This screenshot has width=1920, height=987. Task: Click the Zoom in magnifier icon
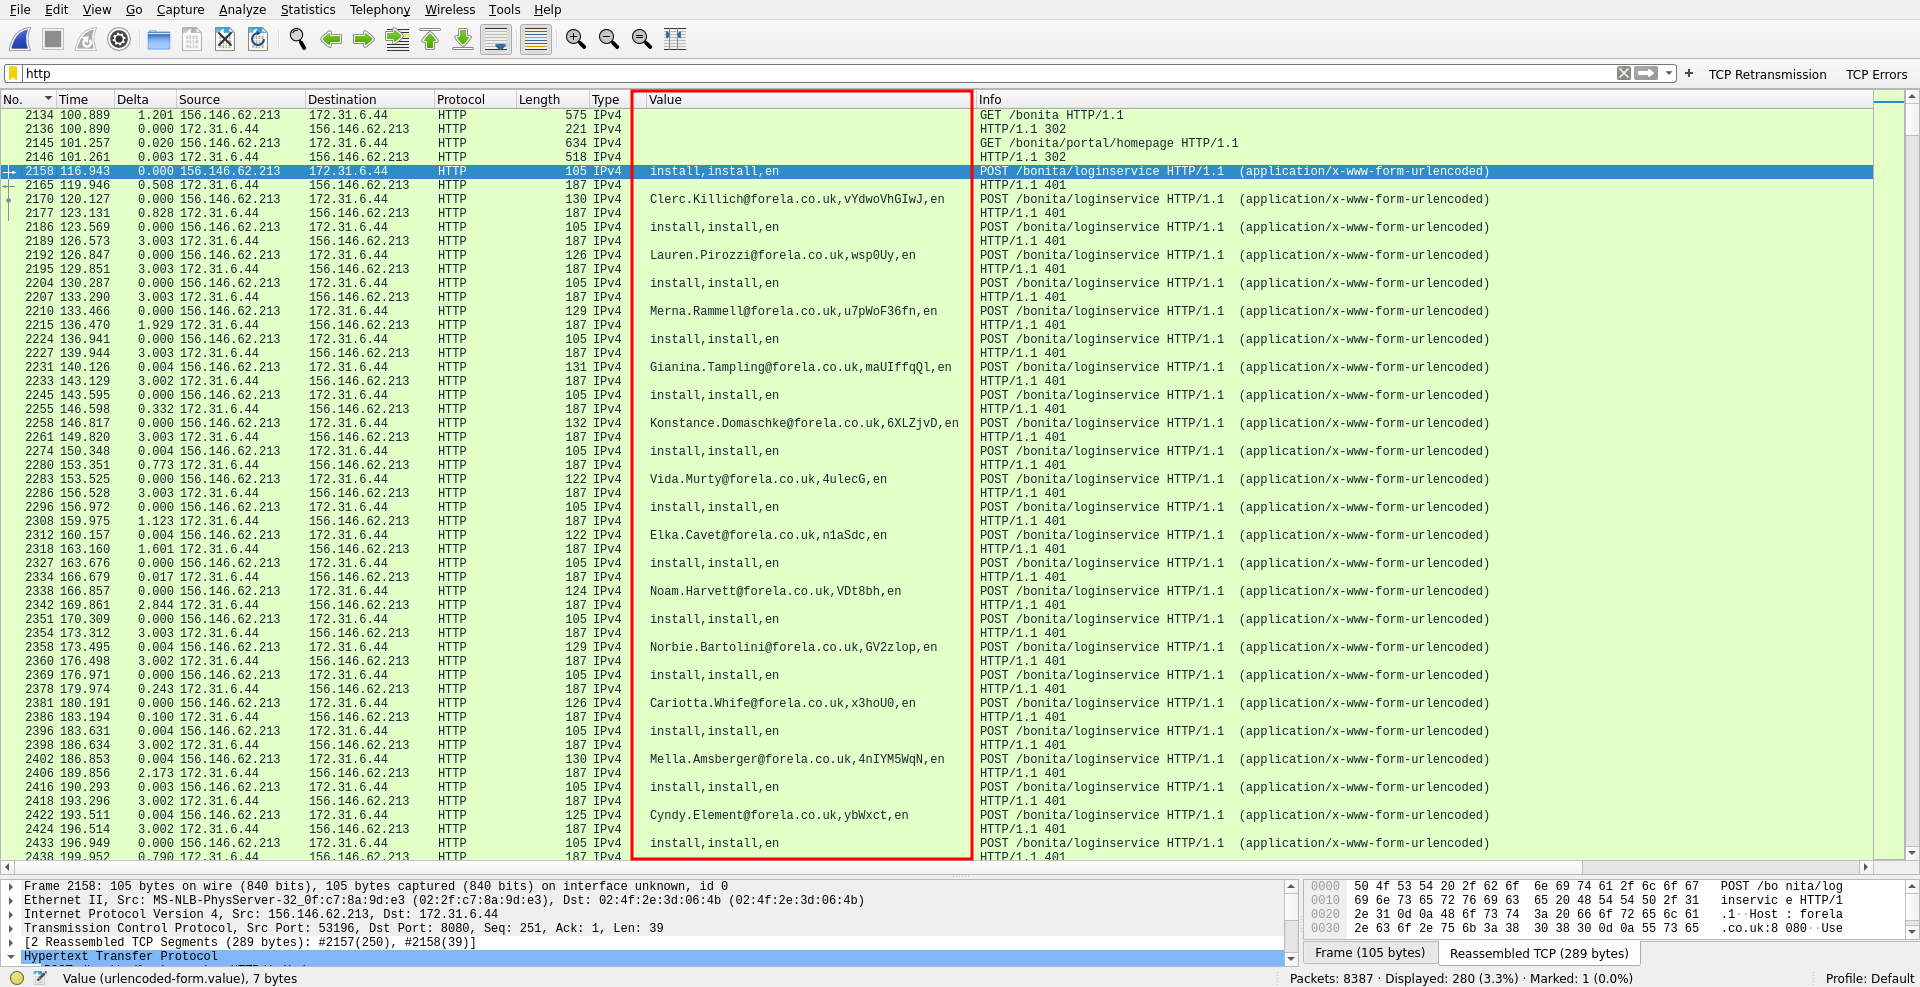pyautogui.click(x=575, y=39)
